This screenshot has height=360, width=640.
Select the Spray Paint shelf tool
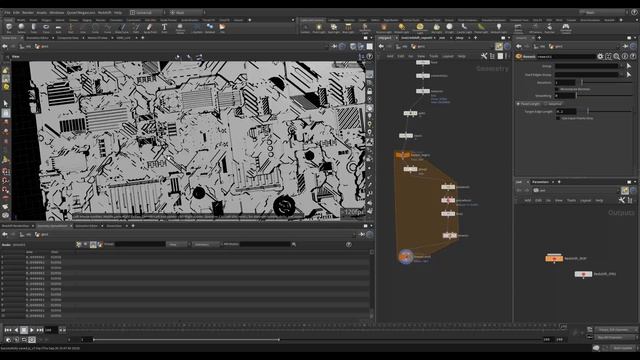(x=150, y=28)
